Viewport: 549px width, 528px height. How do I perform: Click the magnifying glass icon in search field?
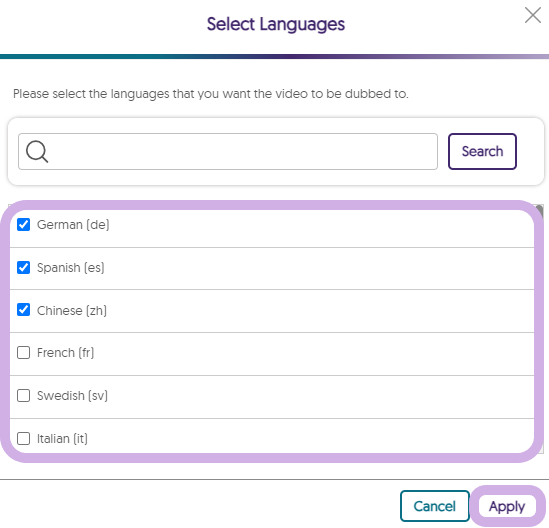click(x=37, y=152)
